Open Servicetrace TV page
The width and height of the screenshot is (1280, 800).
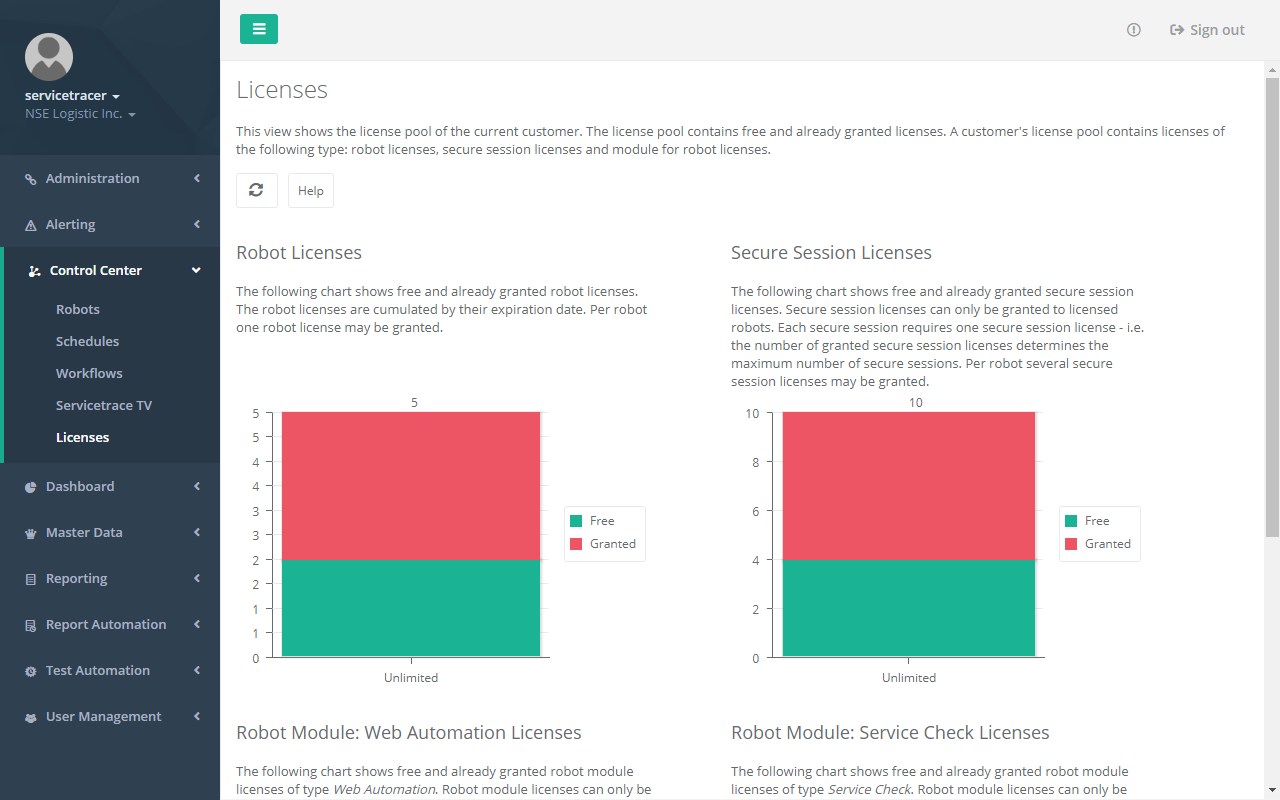[x=104, y=405]
